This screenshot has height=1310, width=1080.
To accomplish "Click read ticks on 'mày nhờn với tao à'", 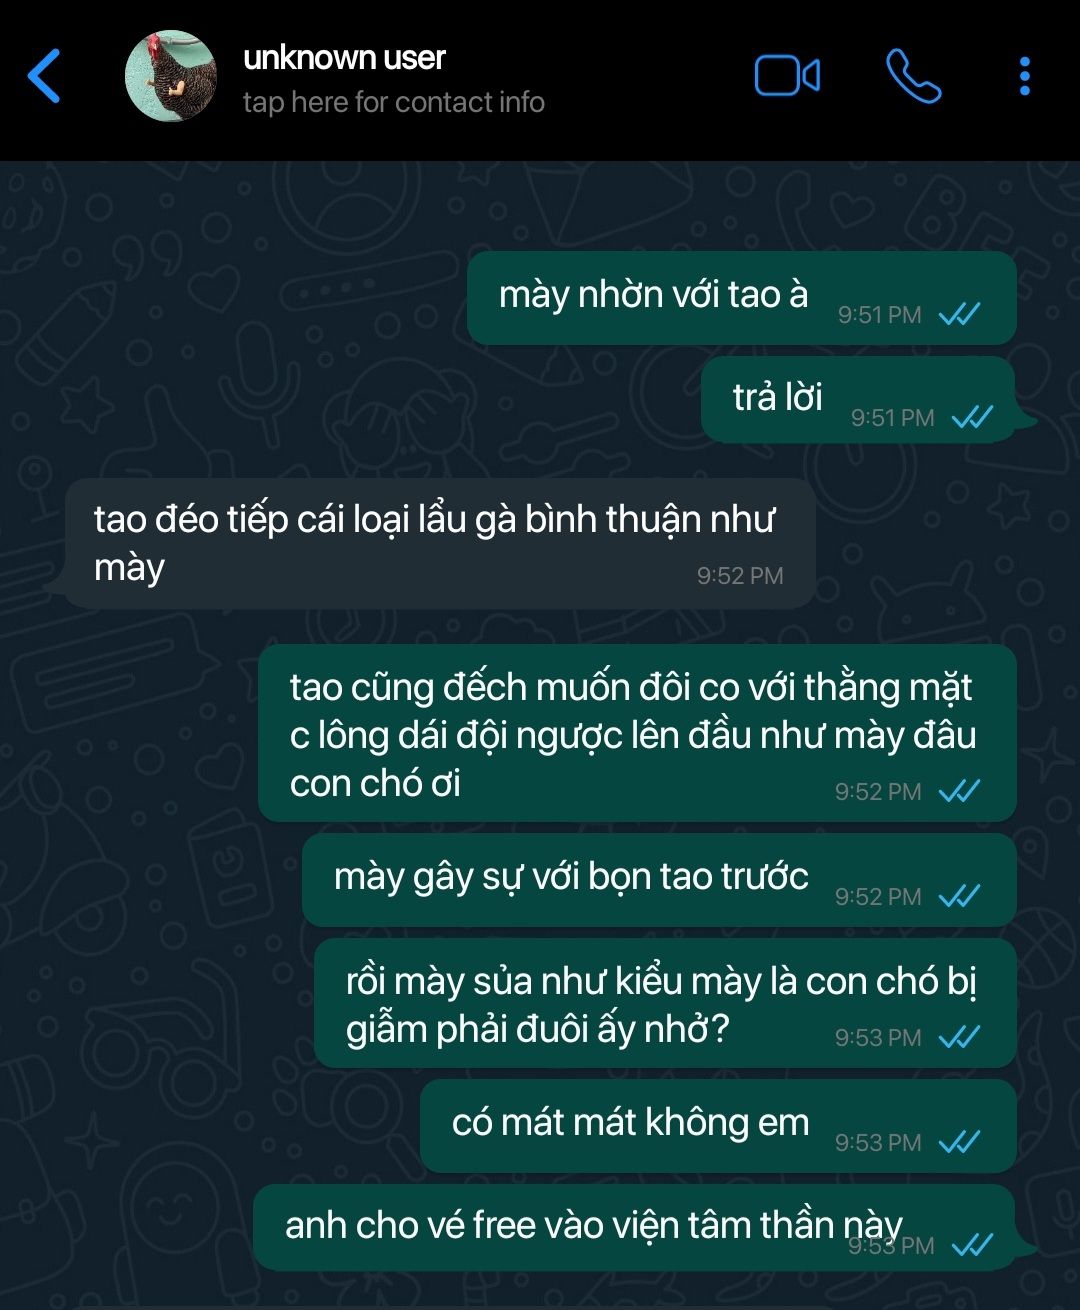I will 960,314.
